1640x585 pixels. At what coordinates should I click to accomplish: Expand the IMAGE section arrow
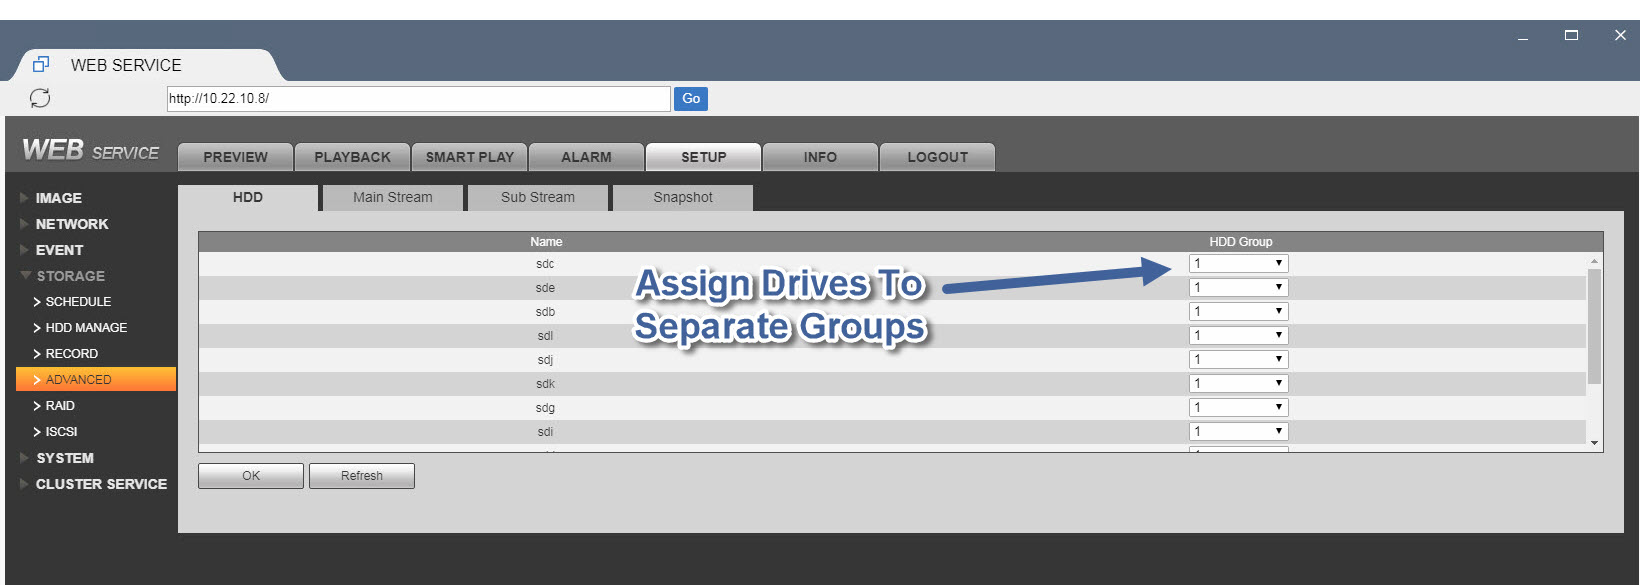click(x=24, y=198)
